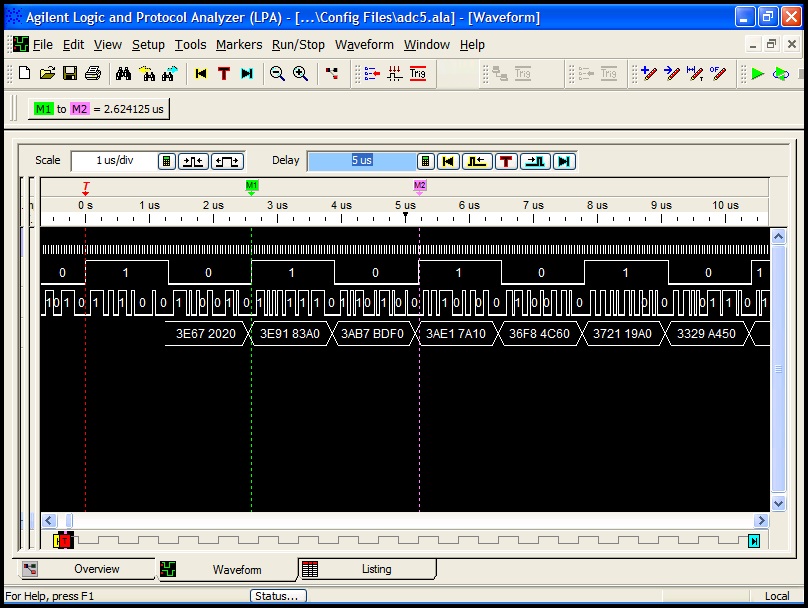Click the Scale zoom-out pulse button
Image resolution: width=808 pixels, height=608 pixels.
coord(227,161)
